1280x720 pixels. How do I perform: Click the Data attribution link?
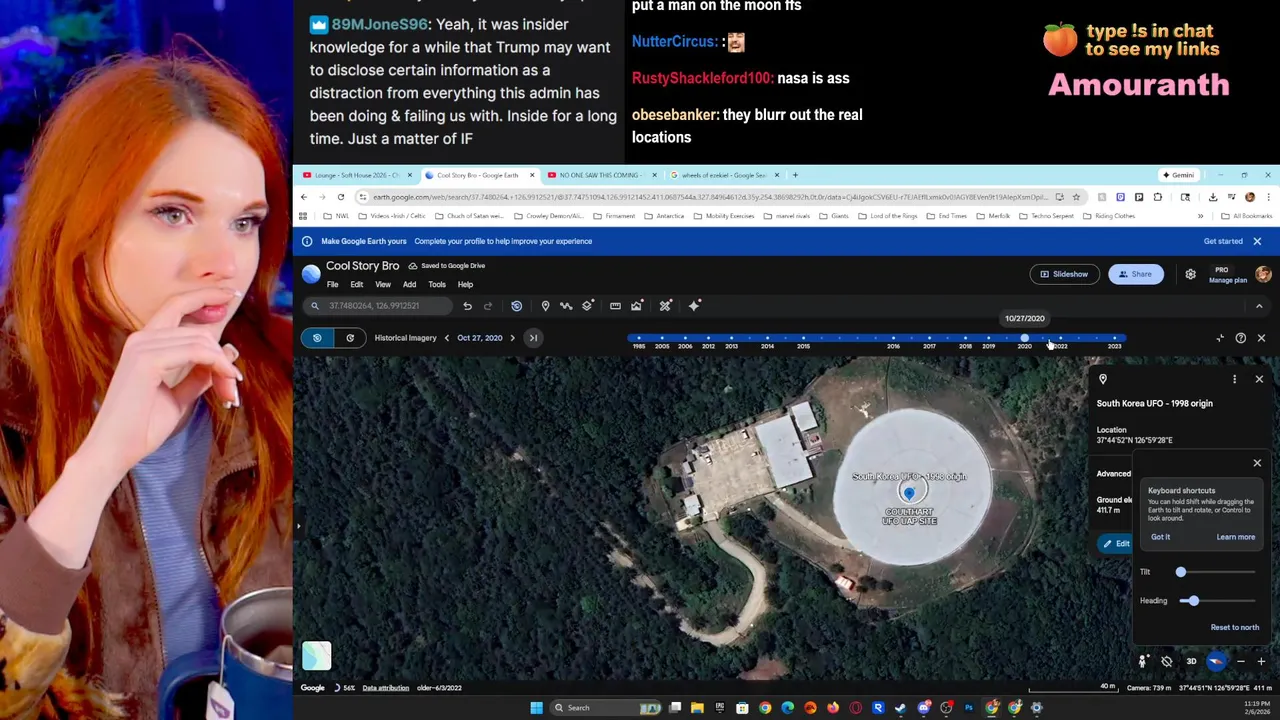click(x=385, y=688)
